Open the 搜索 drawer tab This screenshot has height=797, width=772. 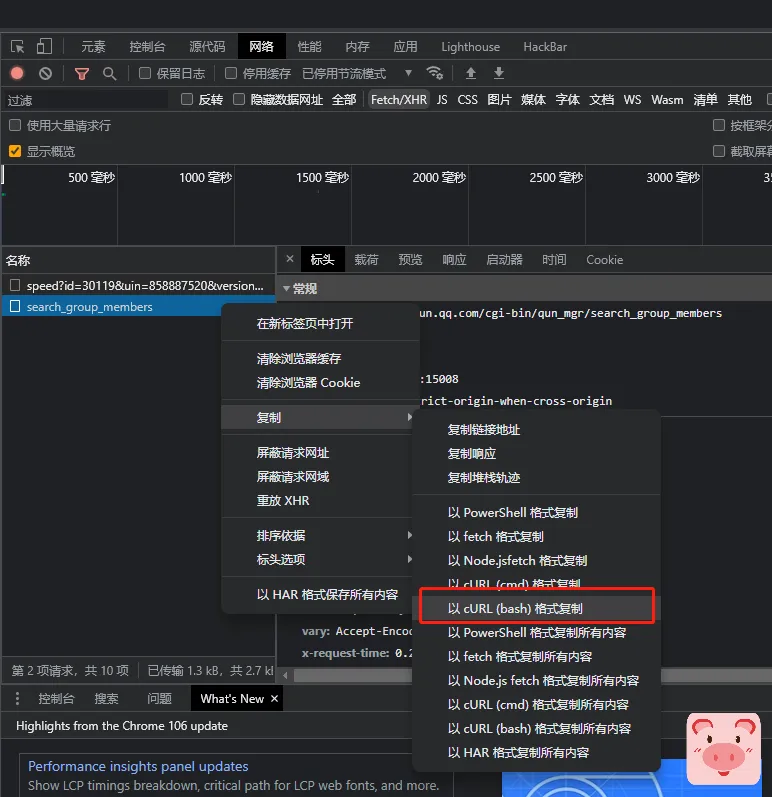[x=106, y=698]
